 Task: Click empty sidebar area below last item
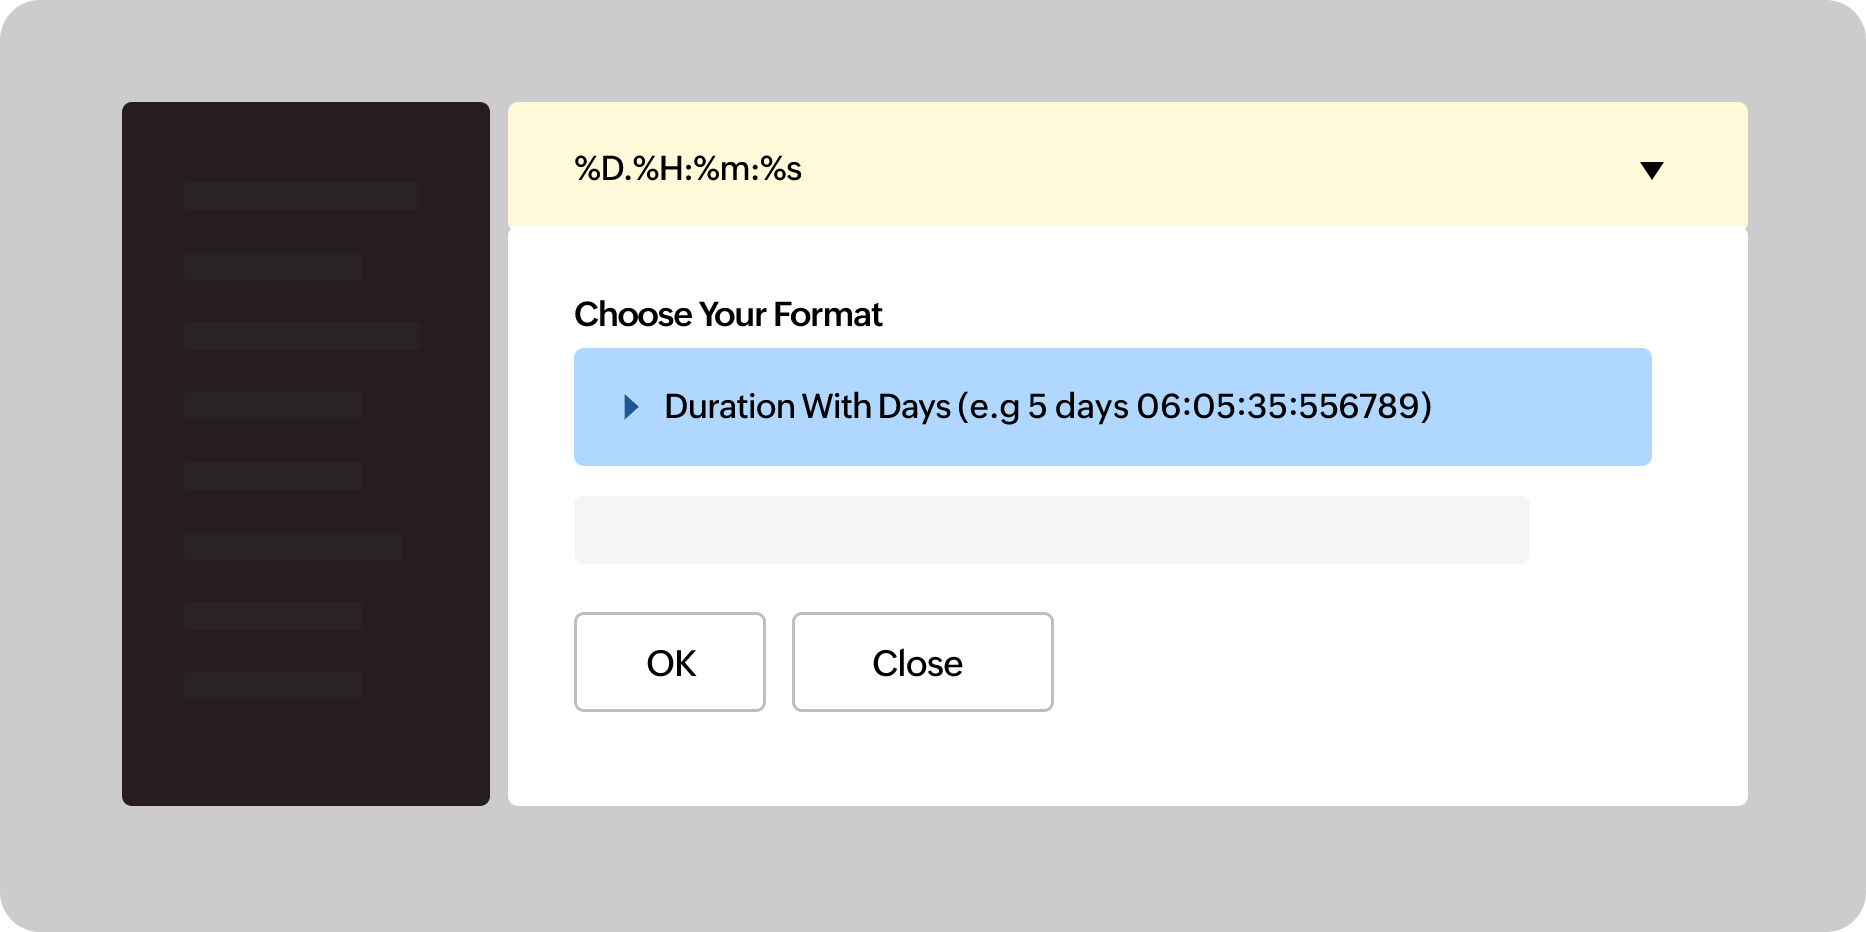coord(305,755)
